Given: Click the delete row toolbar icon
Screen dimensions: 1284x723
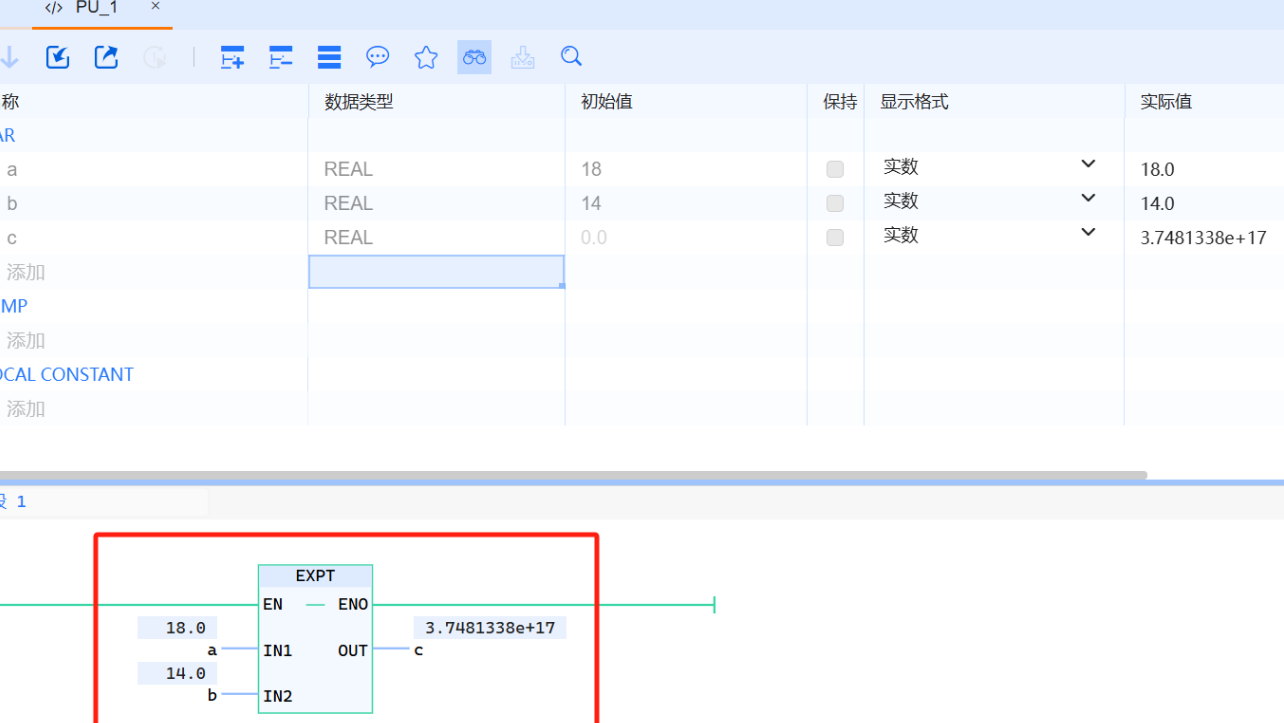Looking at the screenshot, I should 281,57.
